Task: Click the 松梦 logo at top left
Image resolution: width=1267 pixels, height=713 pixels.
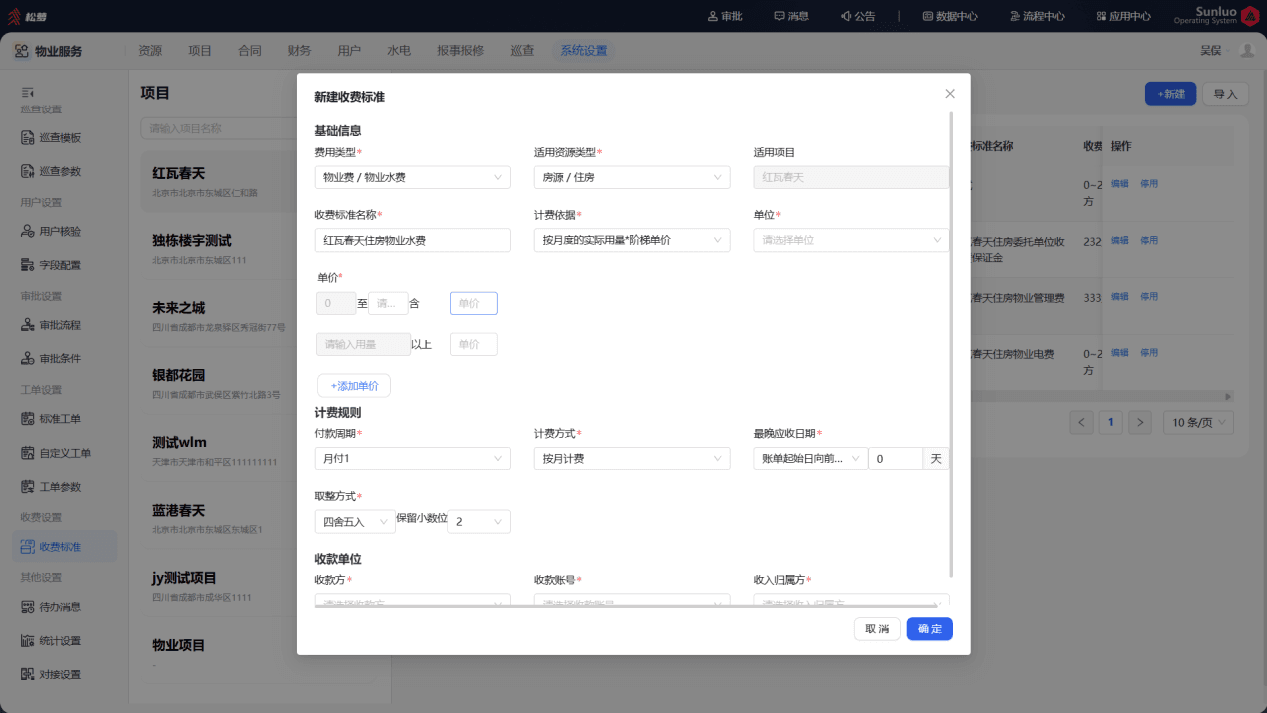Action: [29, 16]
